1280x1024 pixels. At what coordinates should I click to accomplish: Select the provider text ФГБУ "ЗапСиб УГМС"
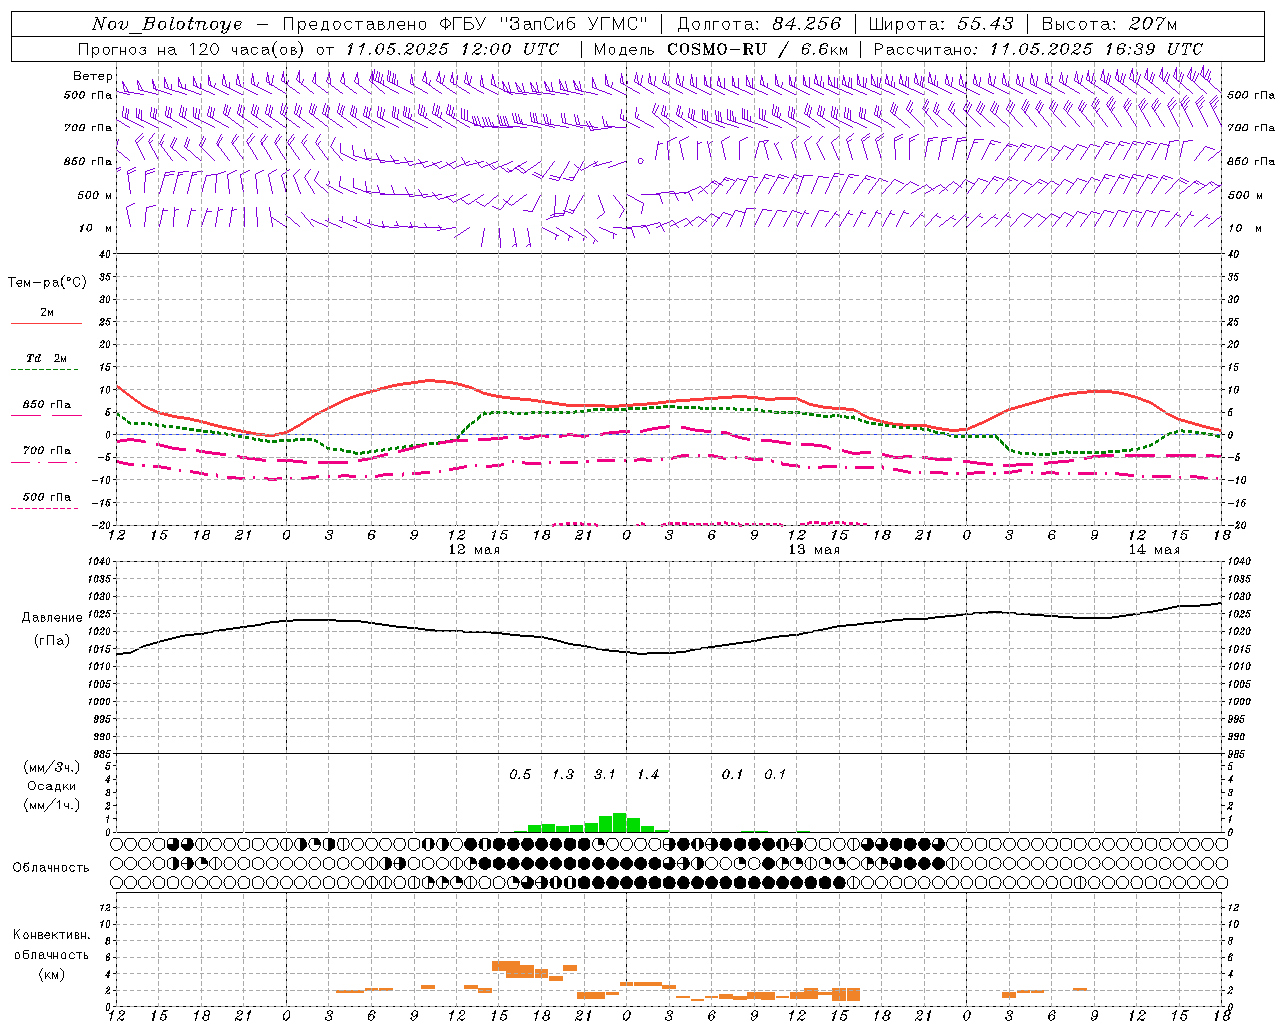pos(544,24)
